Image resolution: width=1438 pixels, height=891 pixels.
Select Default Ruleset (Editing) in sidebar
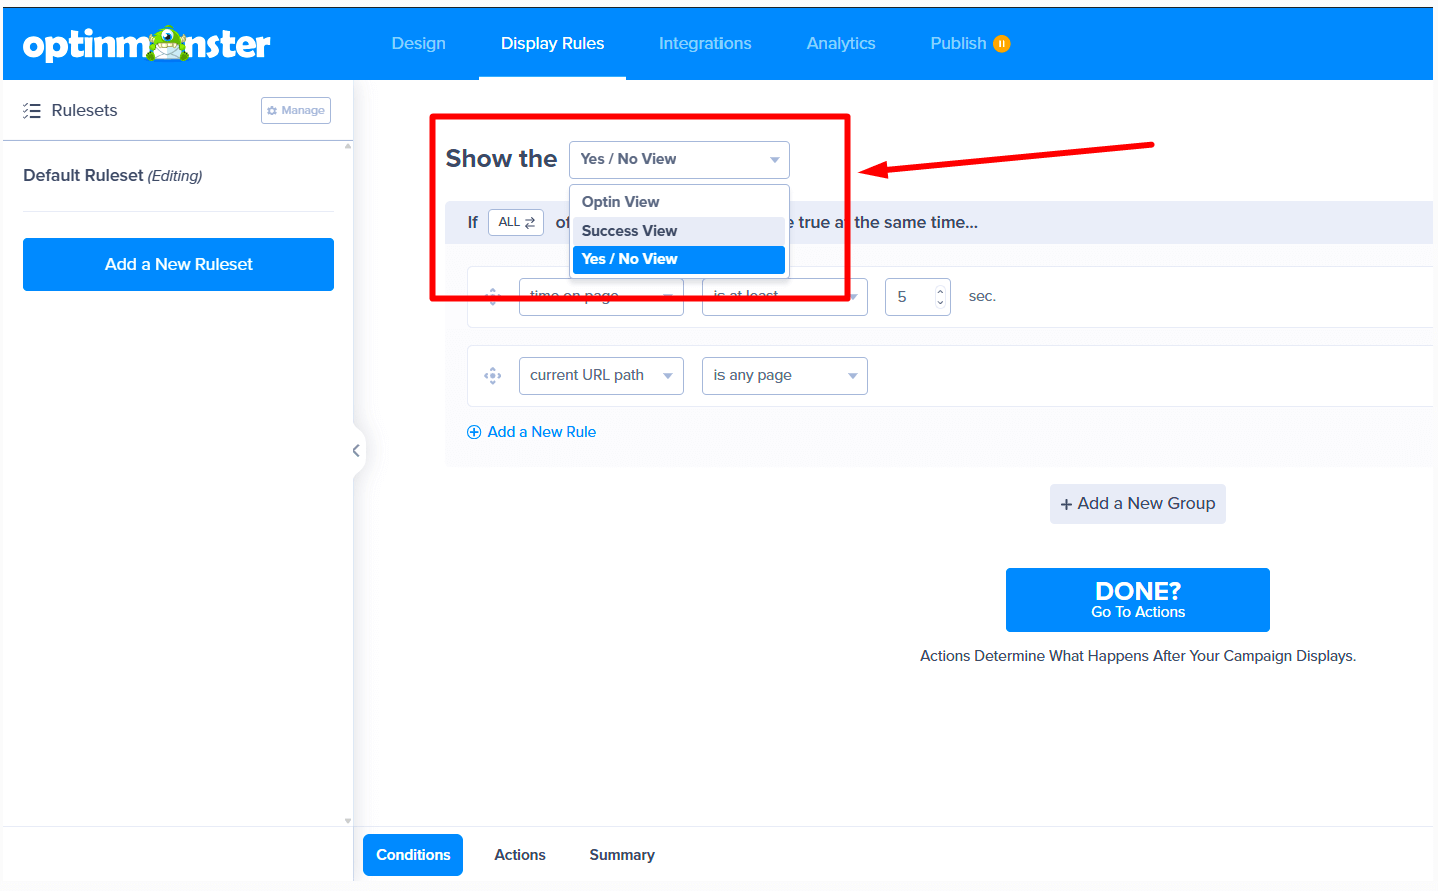point(113,176)
